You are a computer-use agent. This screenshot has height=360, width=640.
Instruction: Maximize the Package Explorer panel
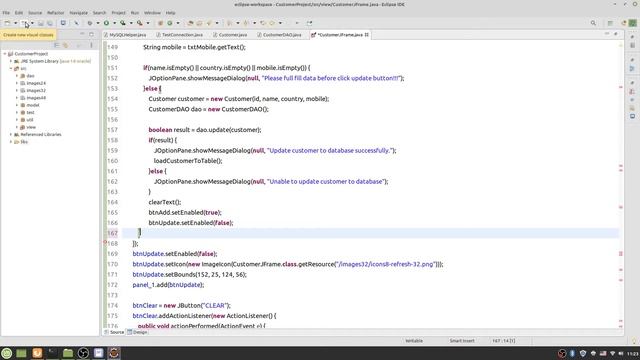pos(91,34)
